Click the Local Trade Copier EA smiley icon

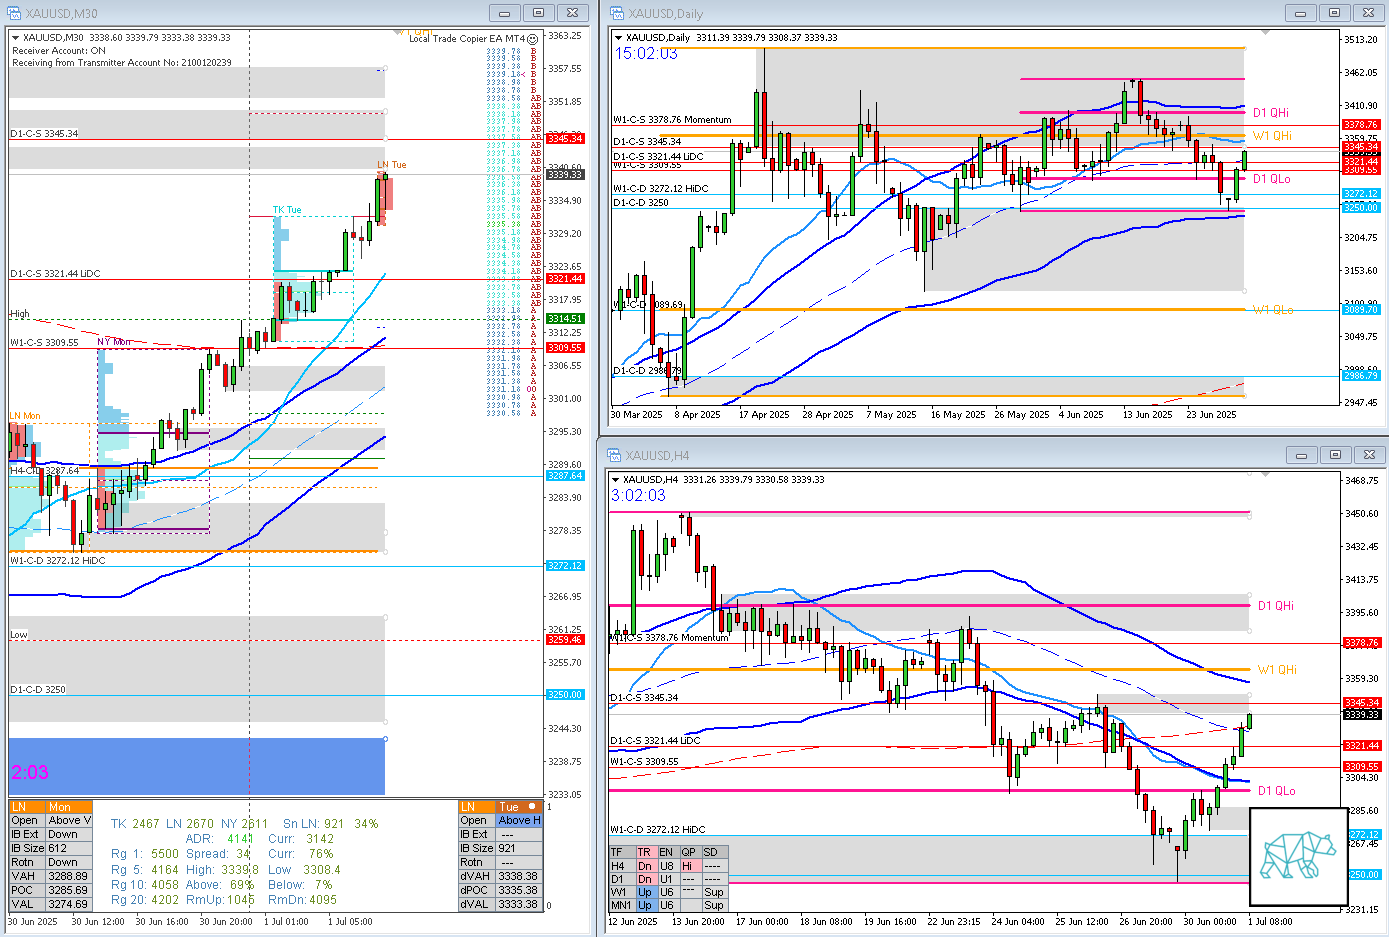click(x=533, y=39)
